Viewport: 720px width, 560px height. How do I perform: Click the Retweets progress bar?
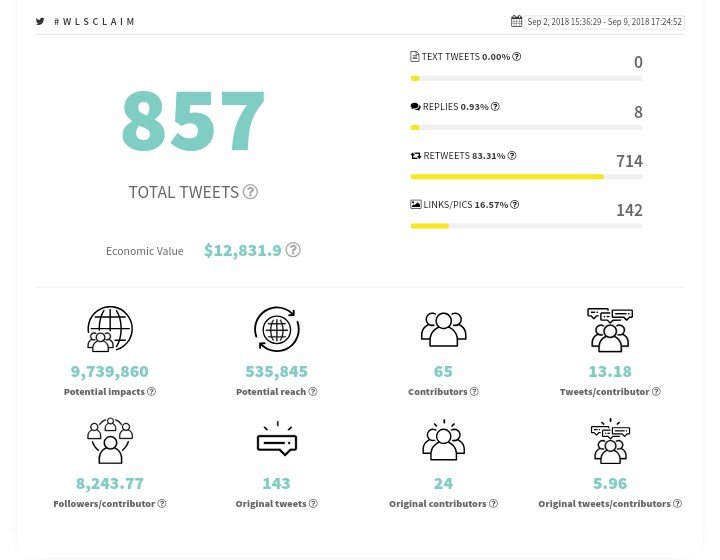(x=526, y=177)
